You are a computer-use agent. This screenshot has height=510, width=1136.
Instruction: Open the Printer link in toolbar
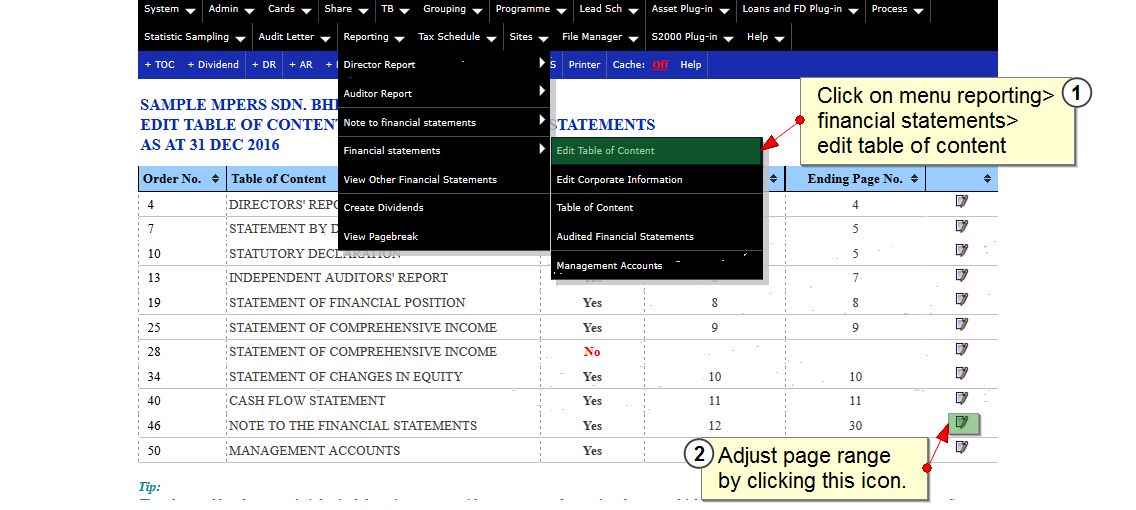coord(584,65)
